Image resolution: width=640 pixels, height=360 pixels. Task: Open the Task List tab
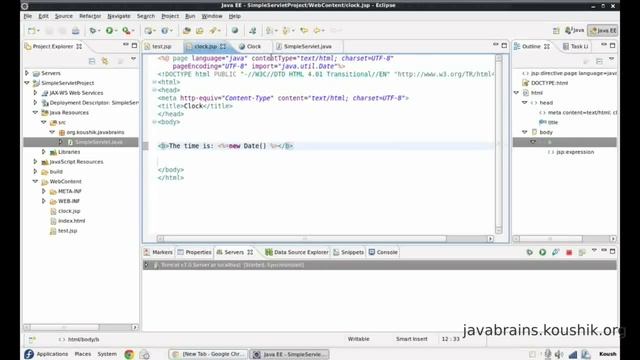tap(576, 47)
